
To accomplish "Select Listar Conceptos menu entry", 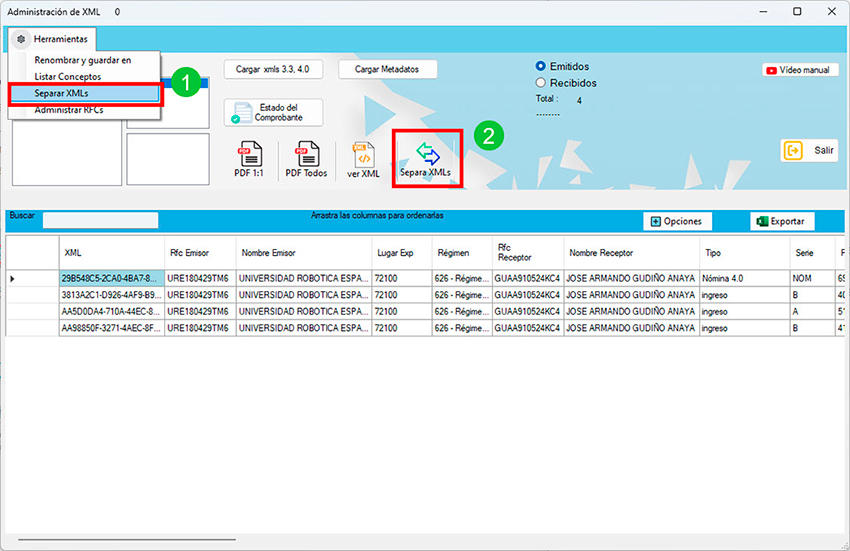I will pyautogui.click(x=68, y=77).
